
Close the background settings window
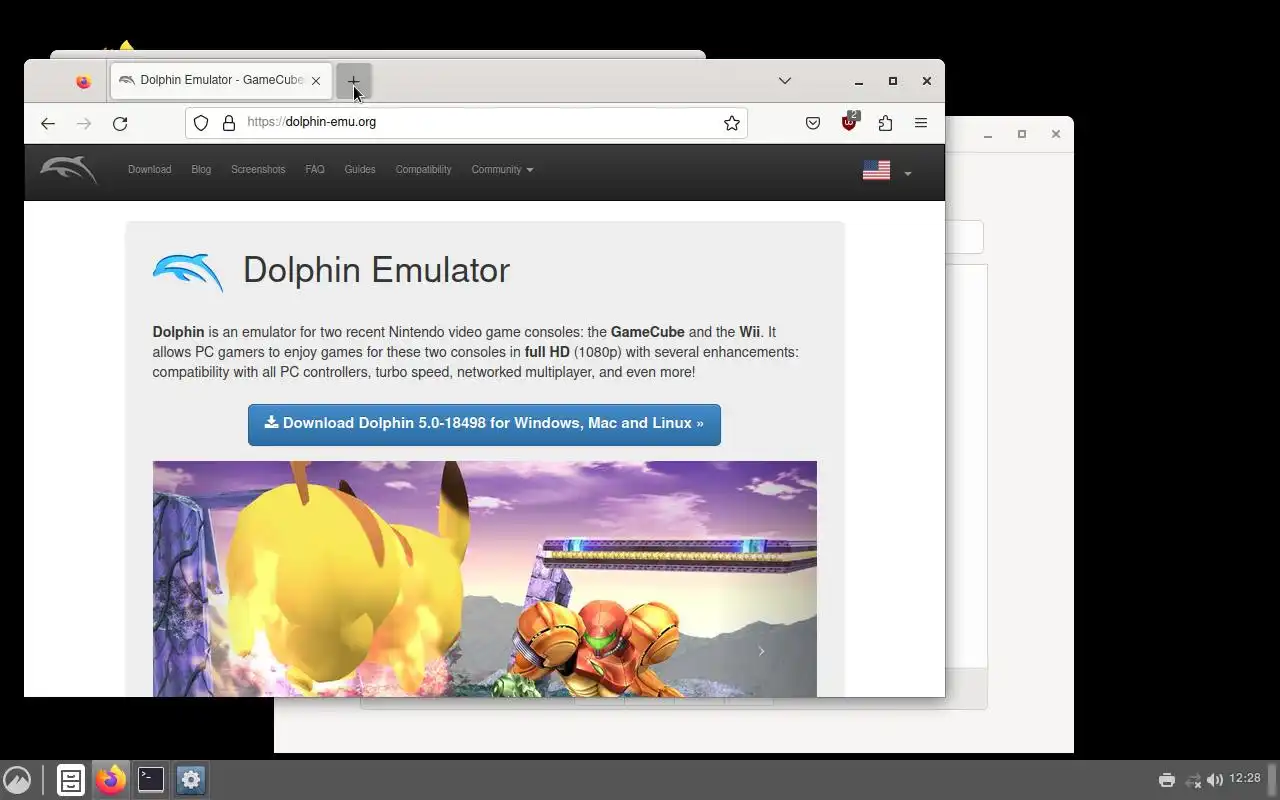click(1055, 134)
